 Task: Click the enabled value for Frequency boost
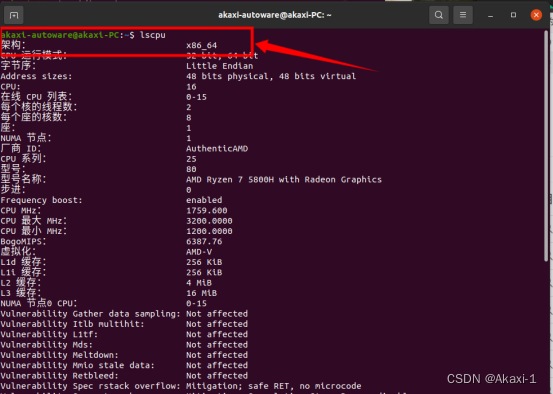(204, 200)
